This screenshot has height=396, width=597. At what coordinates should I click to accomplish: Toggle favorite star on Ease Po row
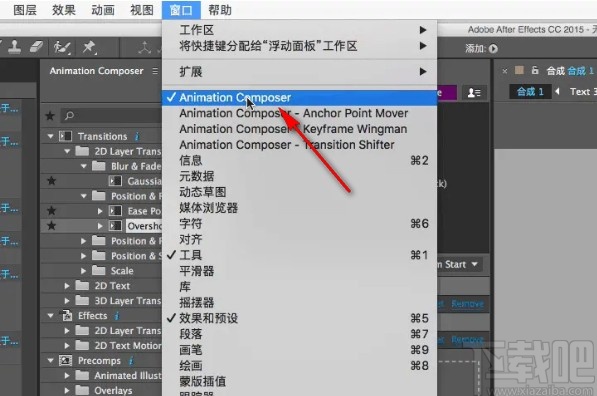click(x=51, y=211)
